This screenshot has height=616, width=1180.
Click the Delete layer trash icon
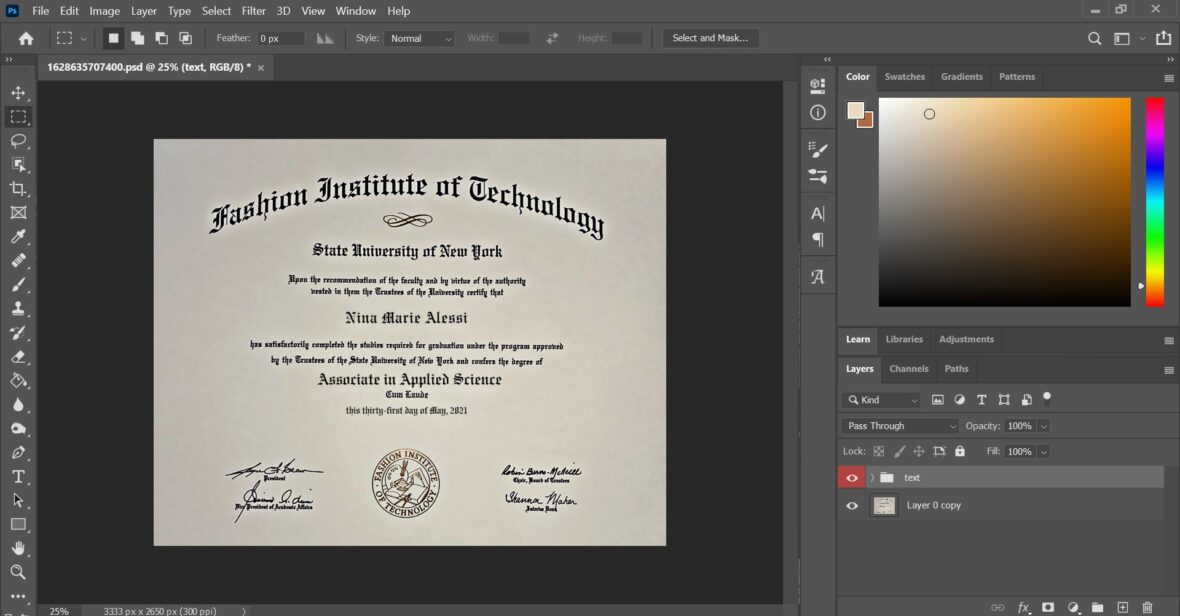point(1148,607)
